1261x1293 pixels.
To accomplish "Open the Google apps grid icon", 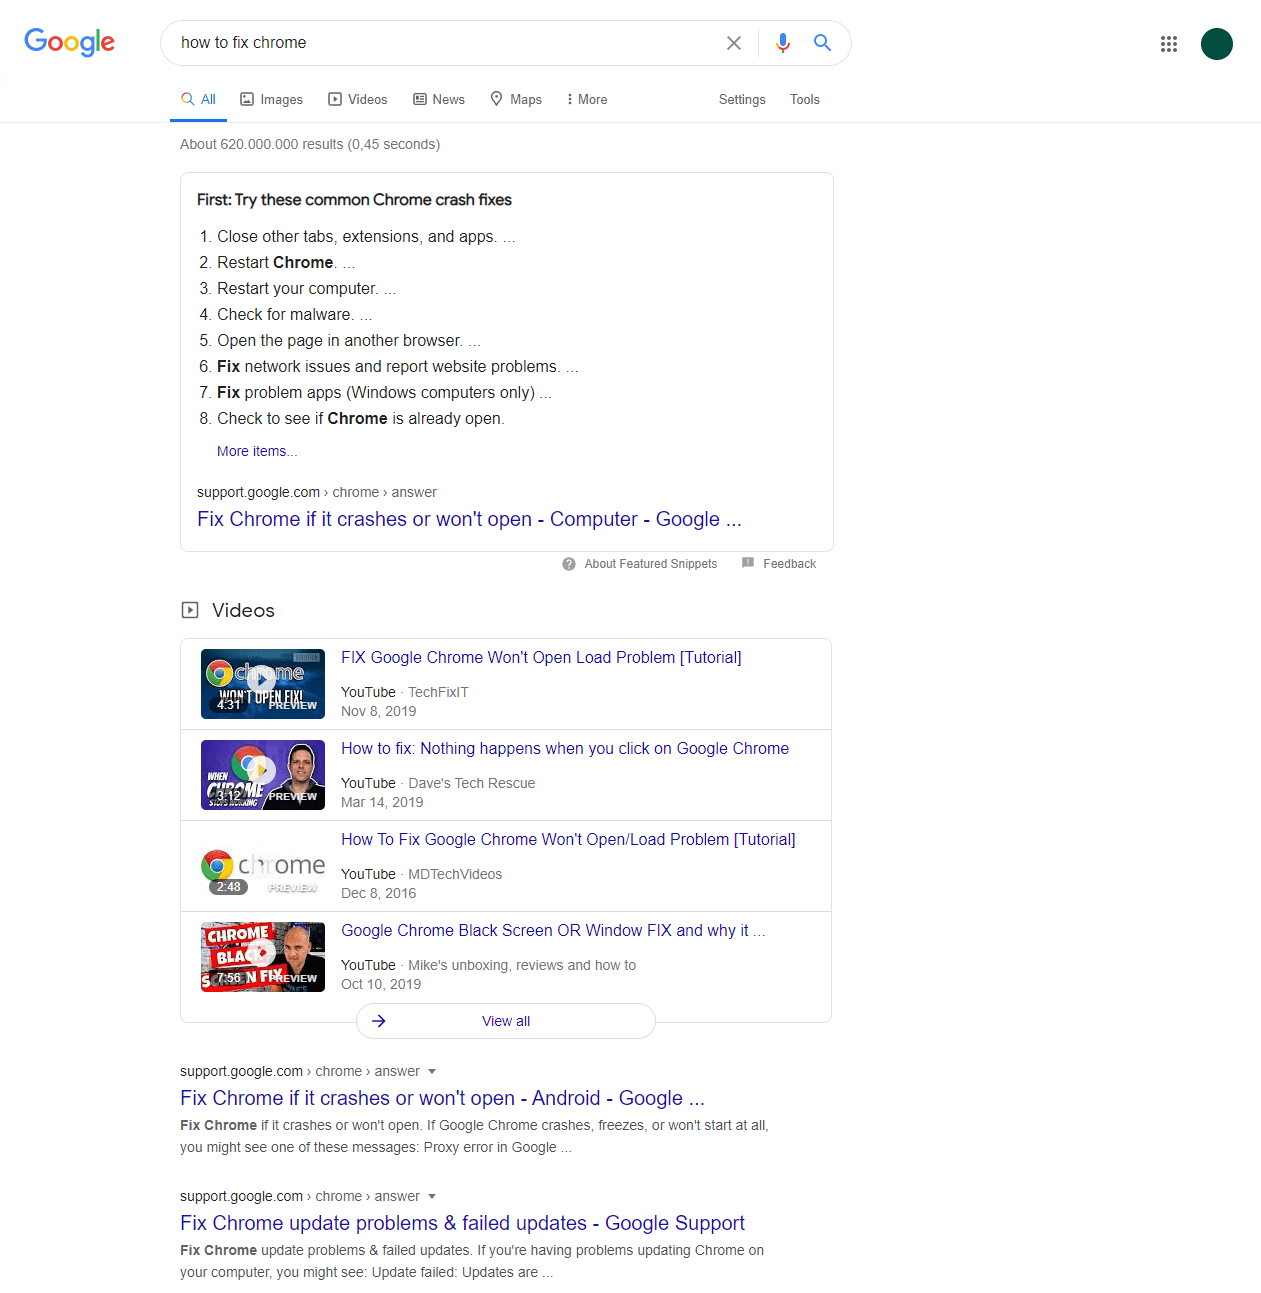I will coord(1169,44).
